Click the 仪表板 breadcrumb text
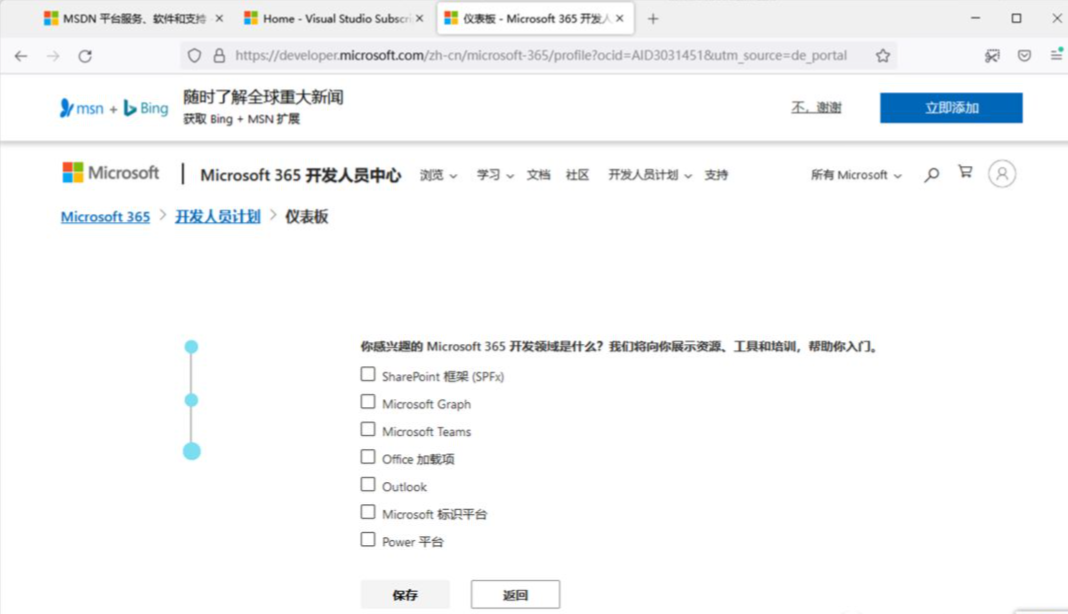The image size is (1068, 614). pos(307,217)
